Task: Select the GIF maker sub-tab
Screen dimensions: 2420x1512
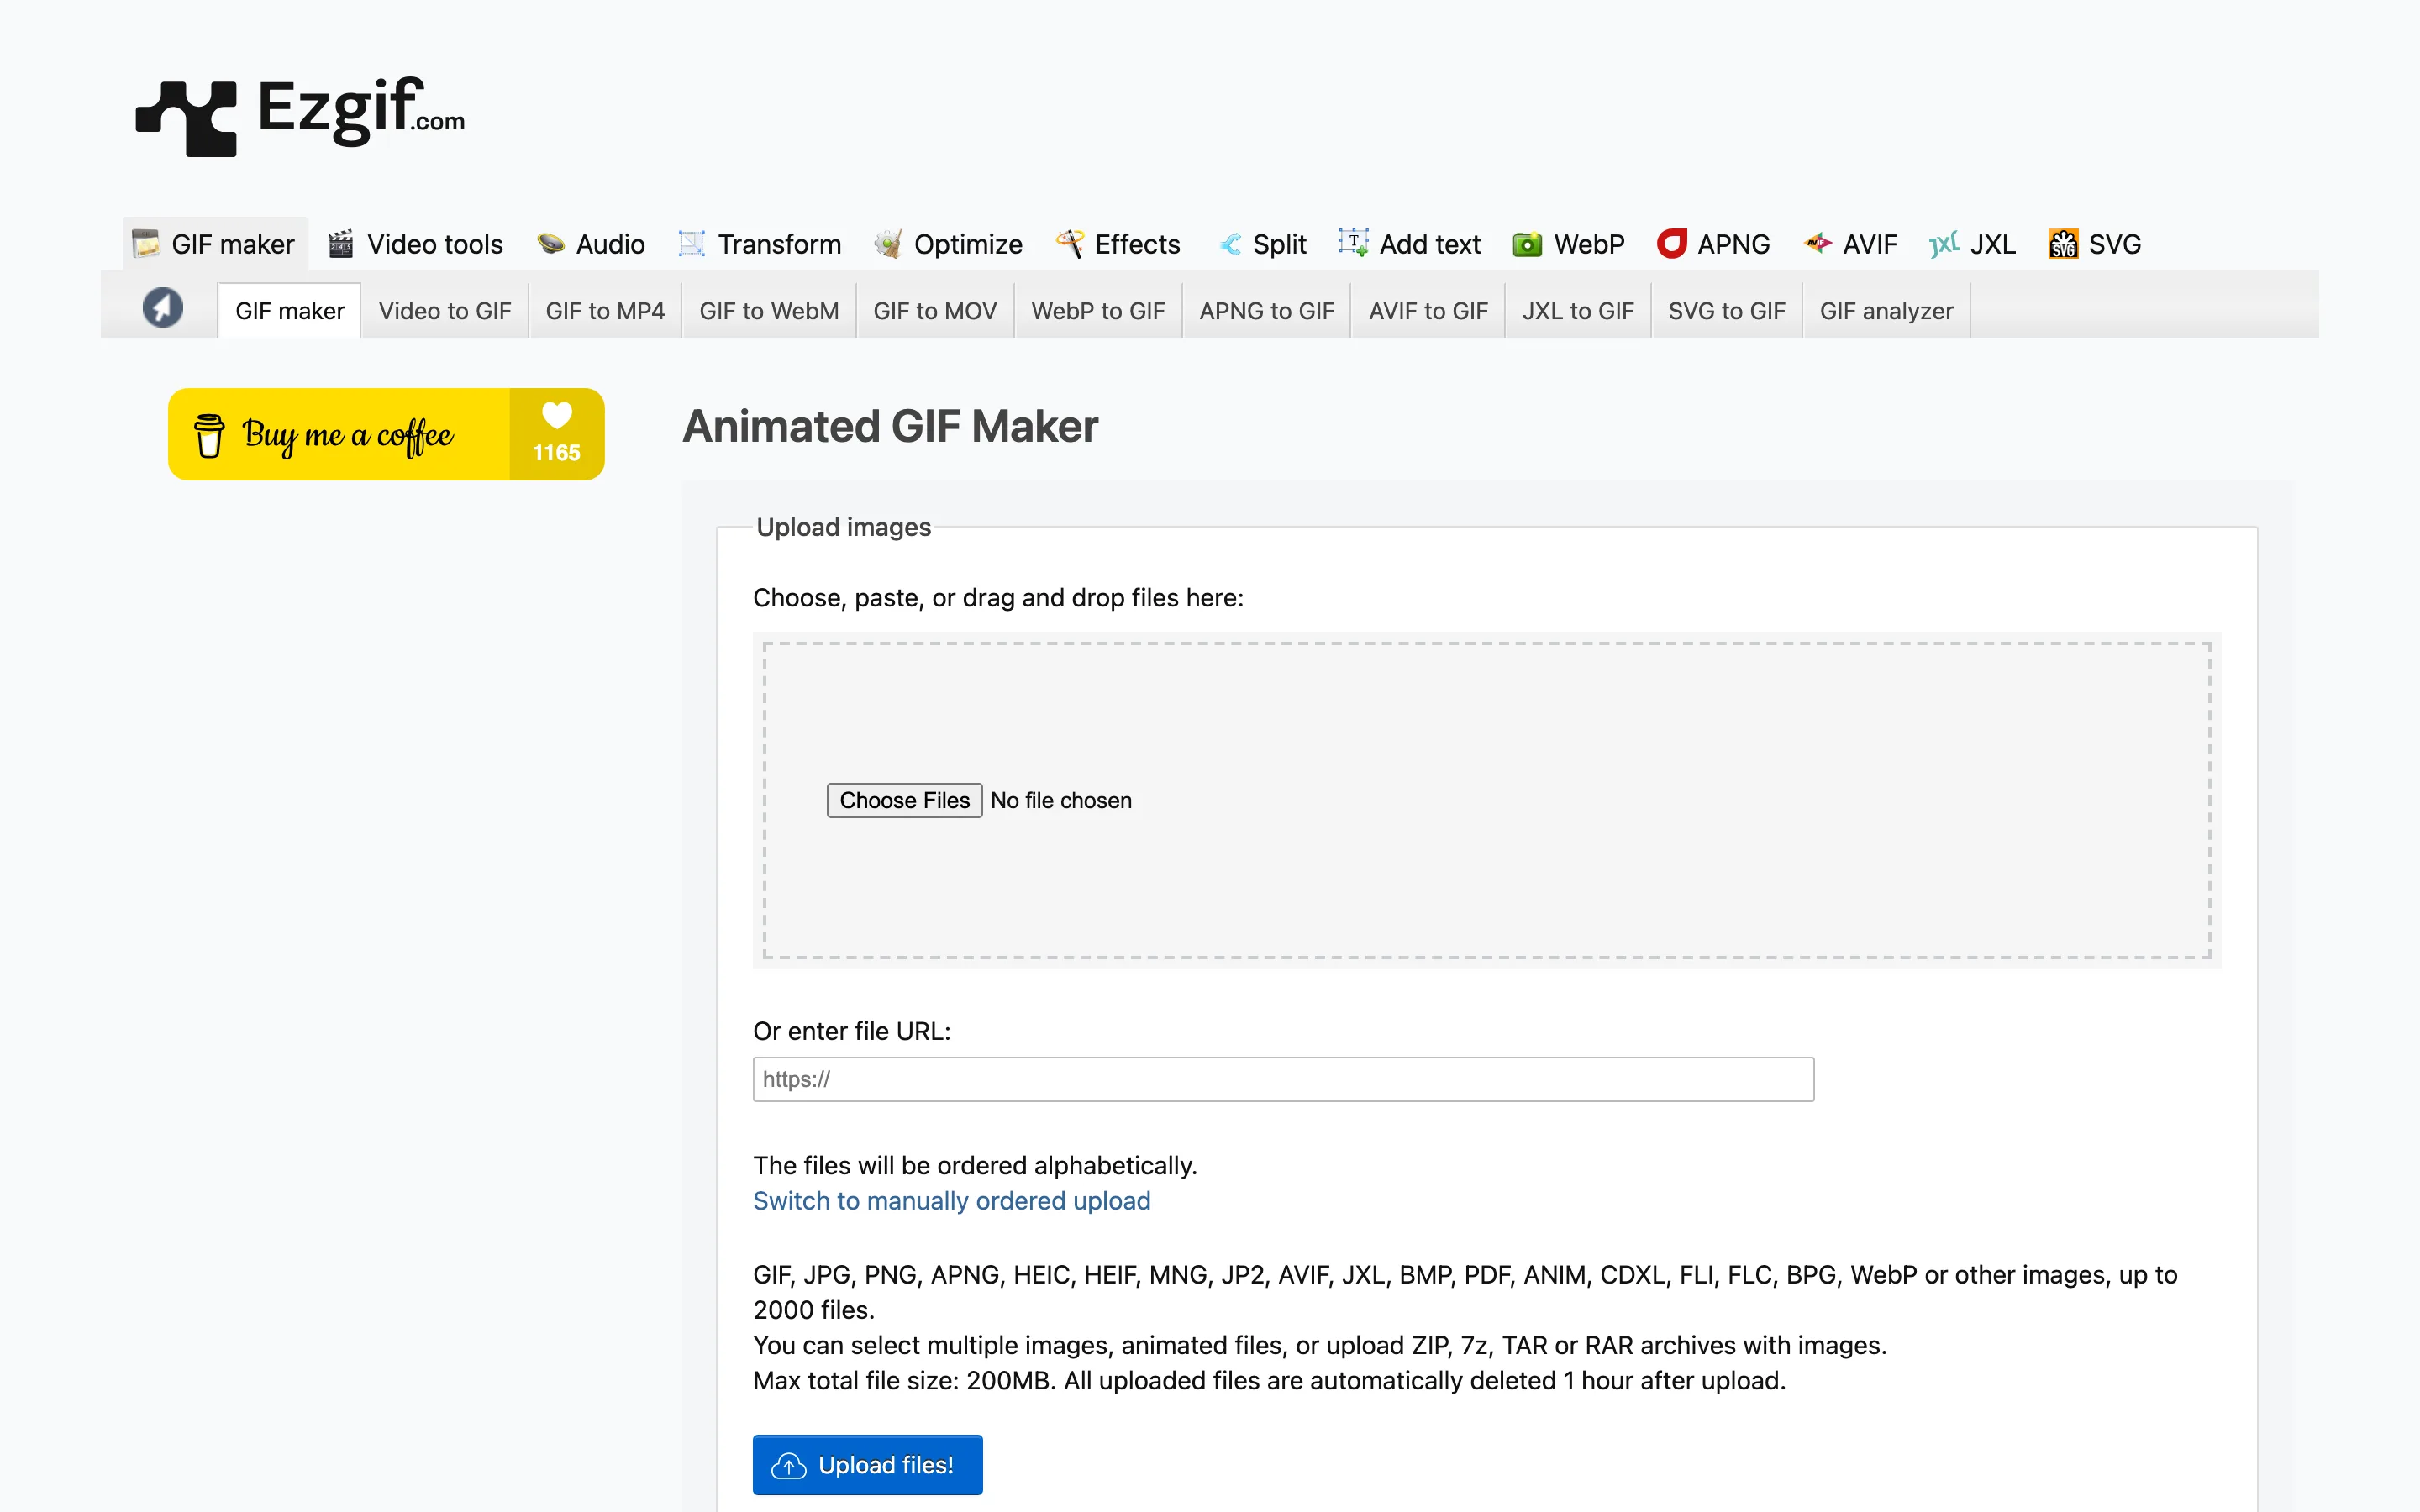Action: [x=290, y=311]
